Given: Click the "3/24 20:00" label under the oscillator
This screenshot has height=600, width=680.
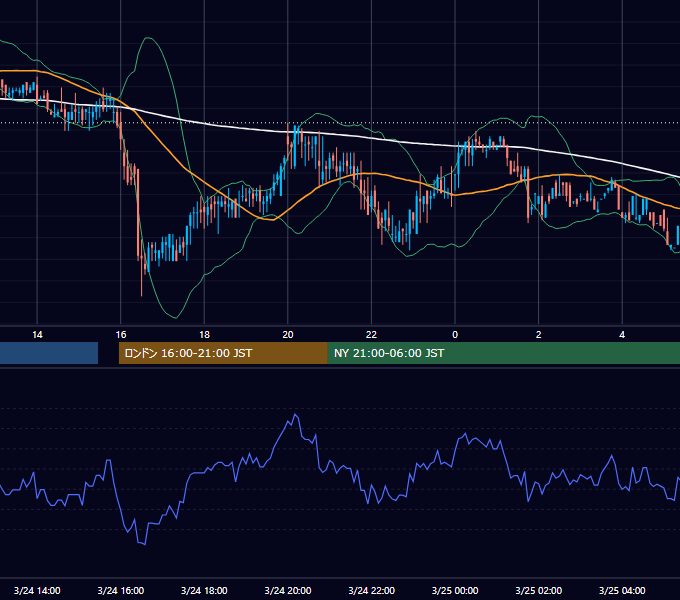Looking at the screenshot, I should pos(288,590).
